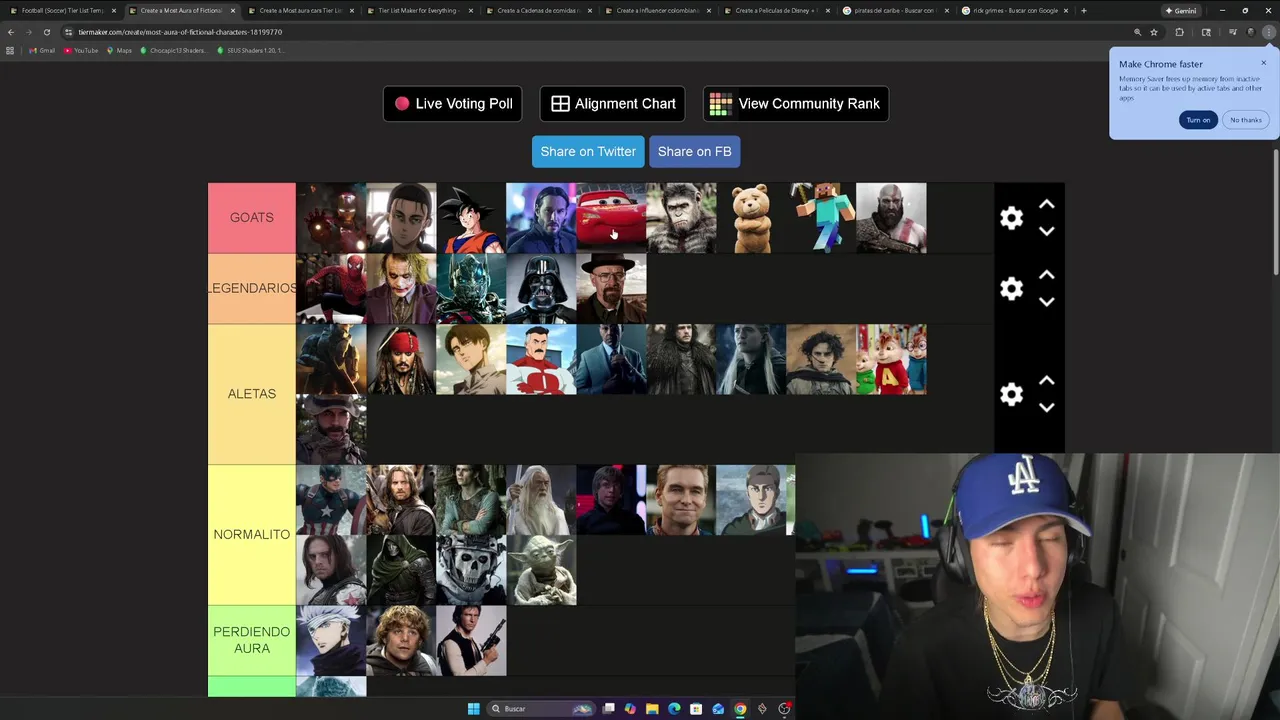Bookmark this page with star icon
This screenshot has height=720, width=1280.
point(1154,32)
